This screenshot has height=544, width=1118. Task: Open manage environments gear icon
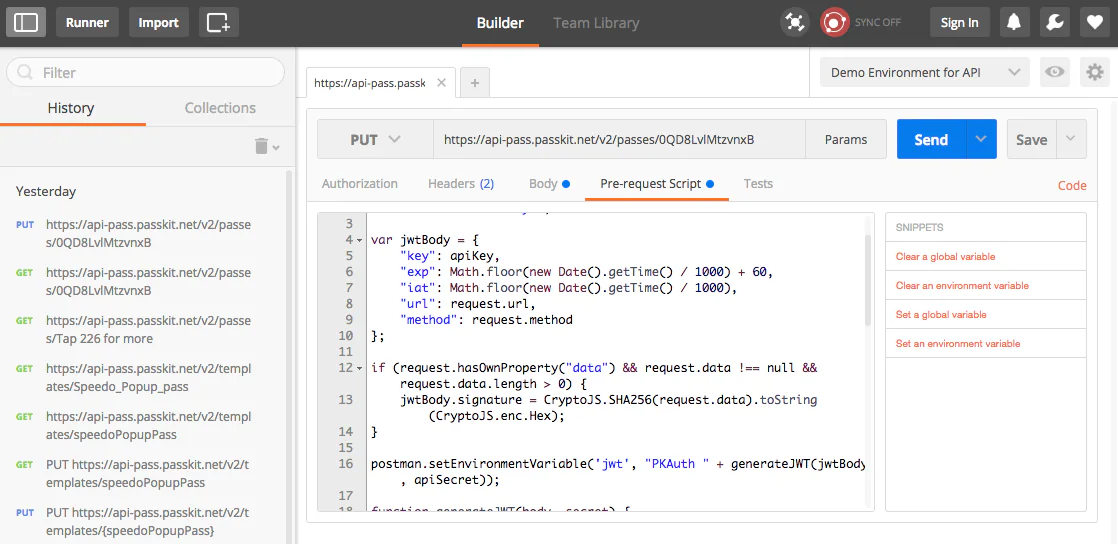[x=1094, y=72]
